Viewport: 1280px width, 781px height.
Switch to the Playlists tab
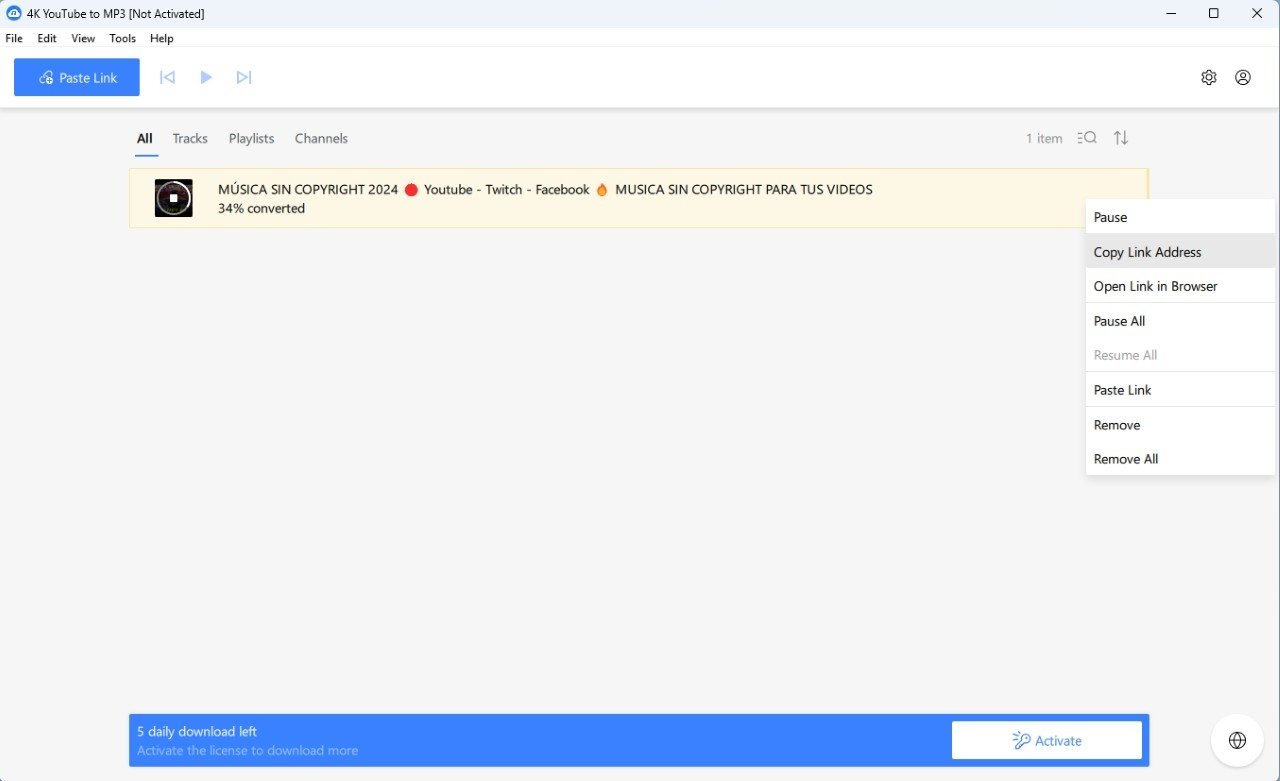tap(251, 139)
